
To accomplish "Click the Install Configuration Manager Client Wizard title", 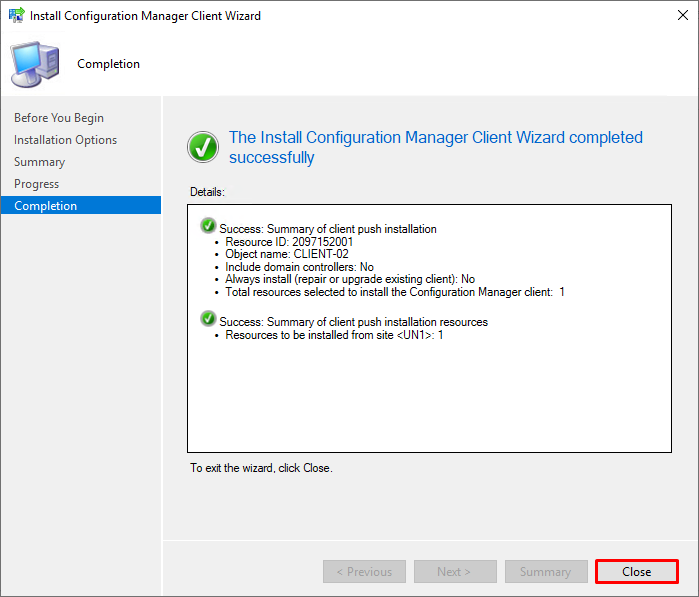I will [145, 16].
